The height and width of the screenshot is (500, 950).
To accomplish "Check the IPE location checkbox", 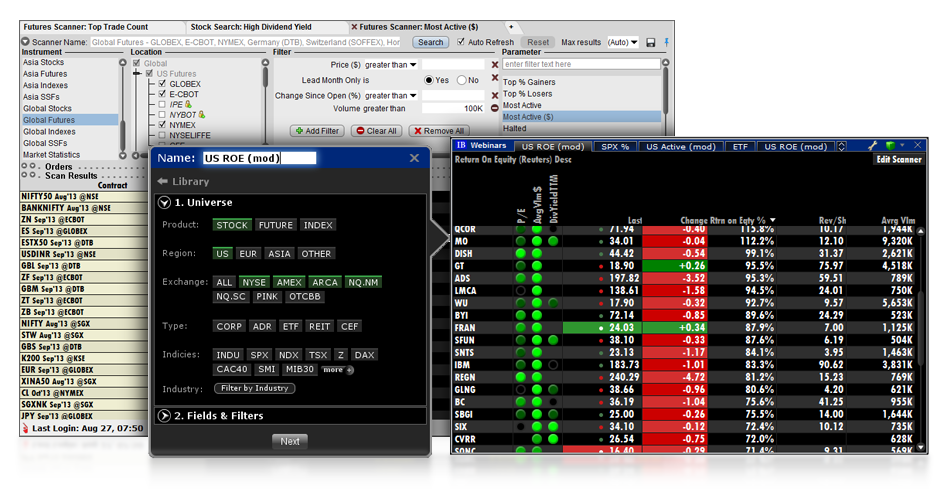I will click(x=162, y=104).
